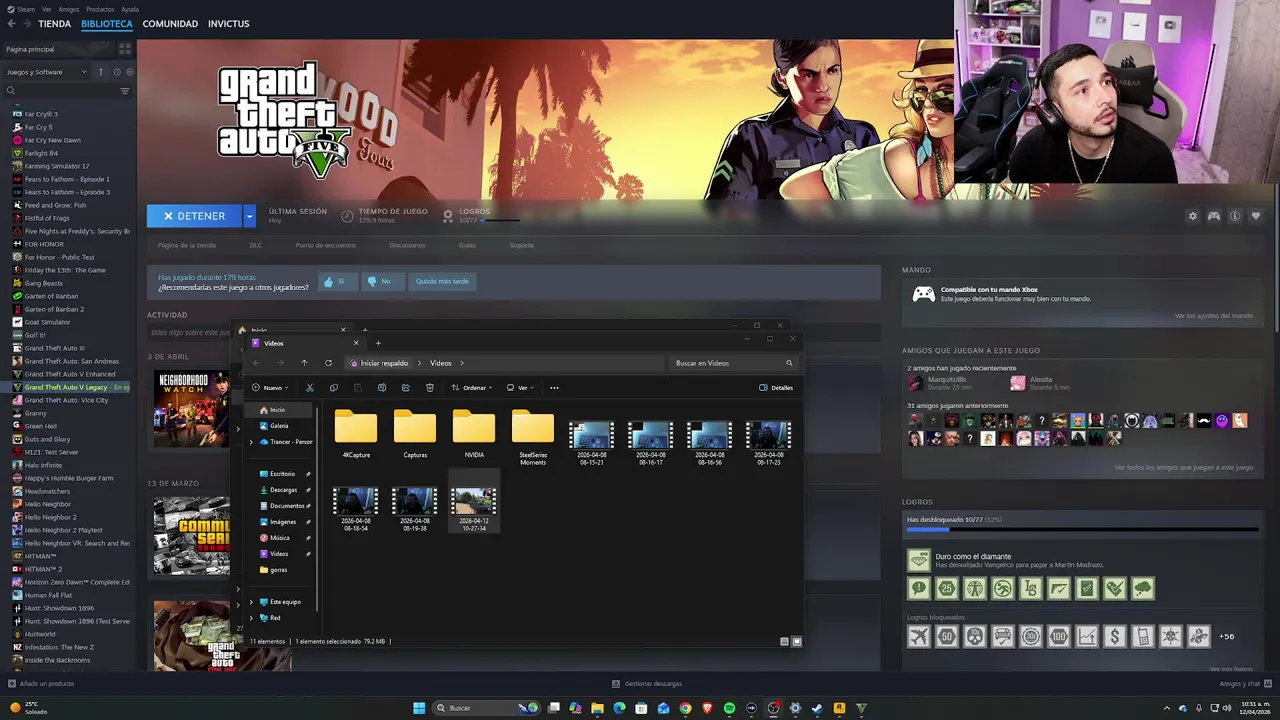Open the Ver dropdown in Explorer
The image size is (1280, 720).
coord(520,388)
